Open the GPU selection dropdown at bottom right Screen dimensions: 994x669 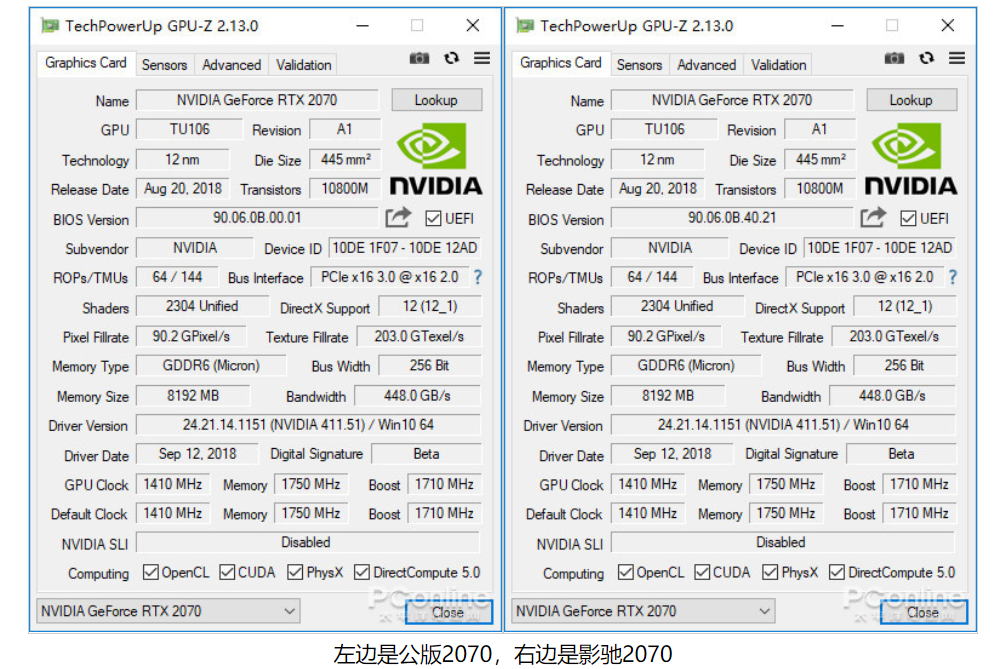[x=766, y=610]
